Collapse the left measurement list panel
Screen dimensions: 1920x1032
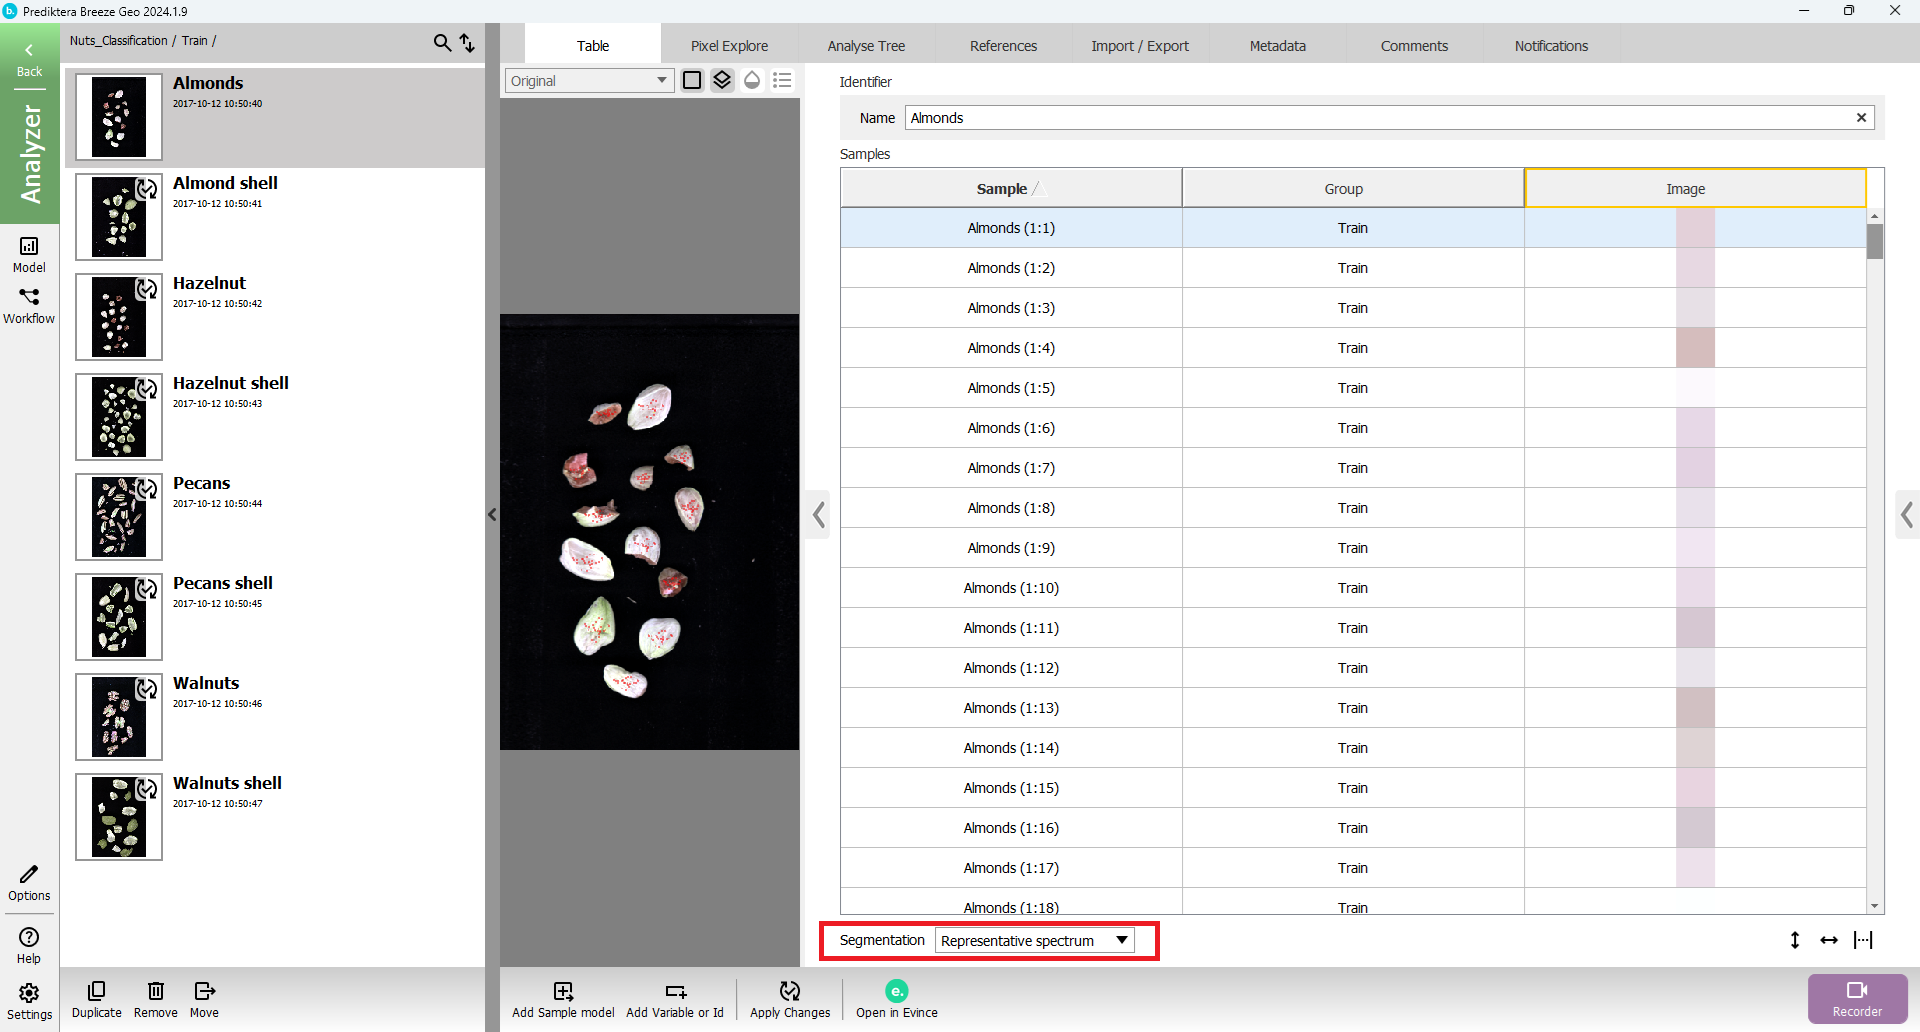tap(492, 515)
